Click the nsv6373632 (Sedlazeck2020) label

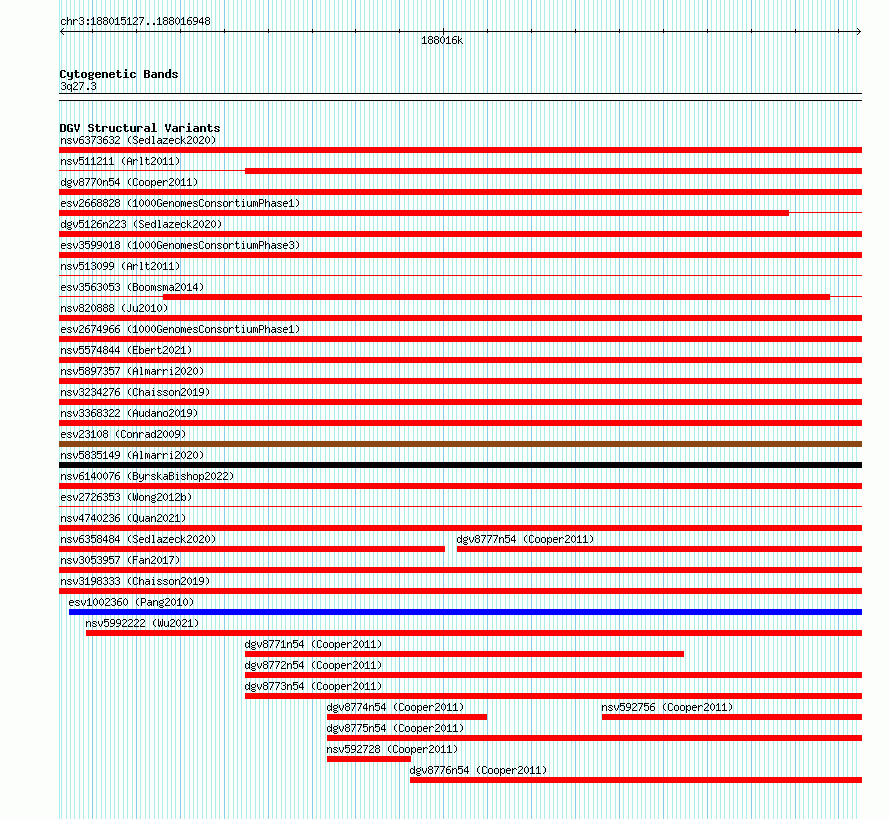(x=138, y=140)
